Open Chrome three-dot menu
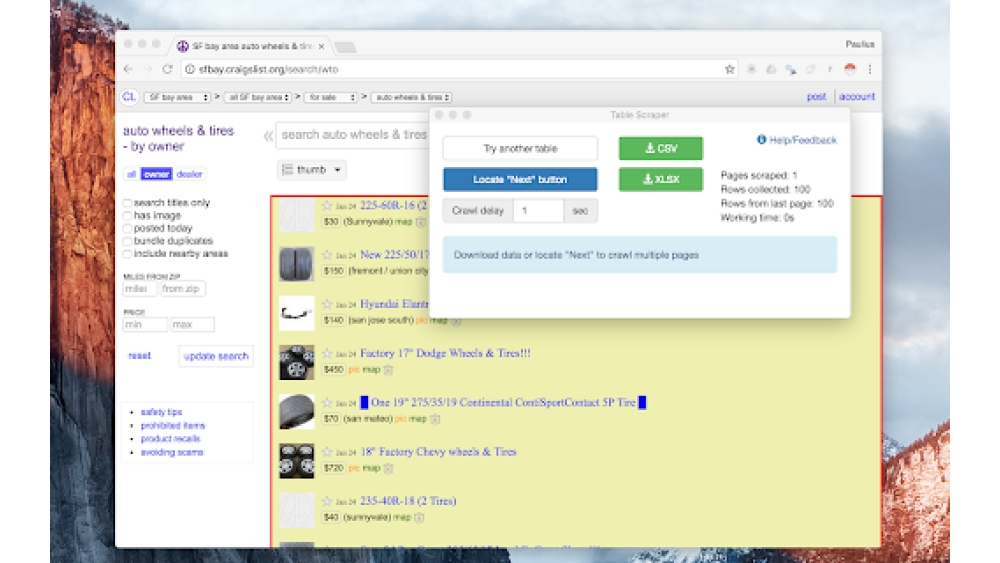The width and height of the screenshot is (1000, 563). 869,69
